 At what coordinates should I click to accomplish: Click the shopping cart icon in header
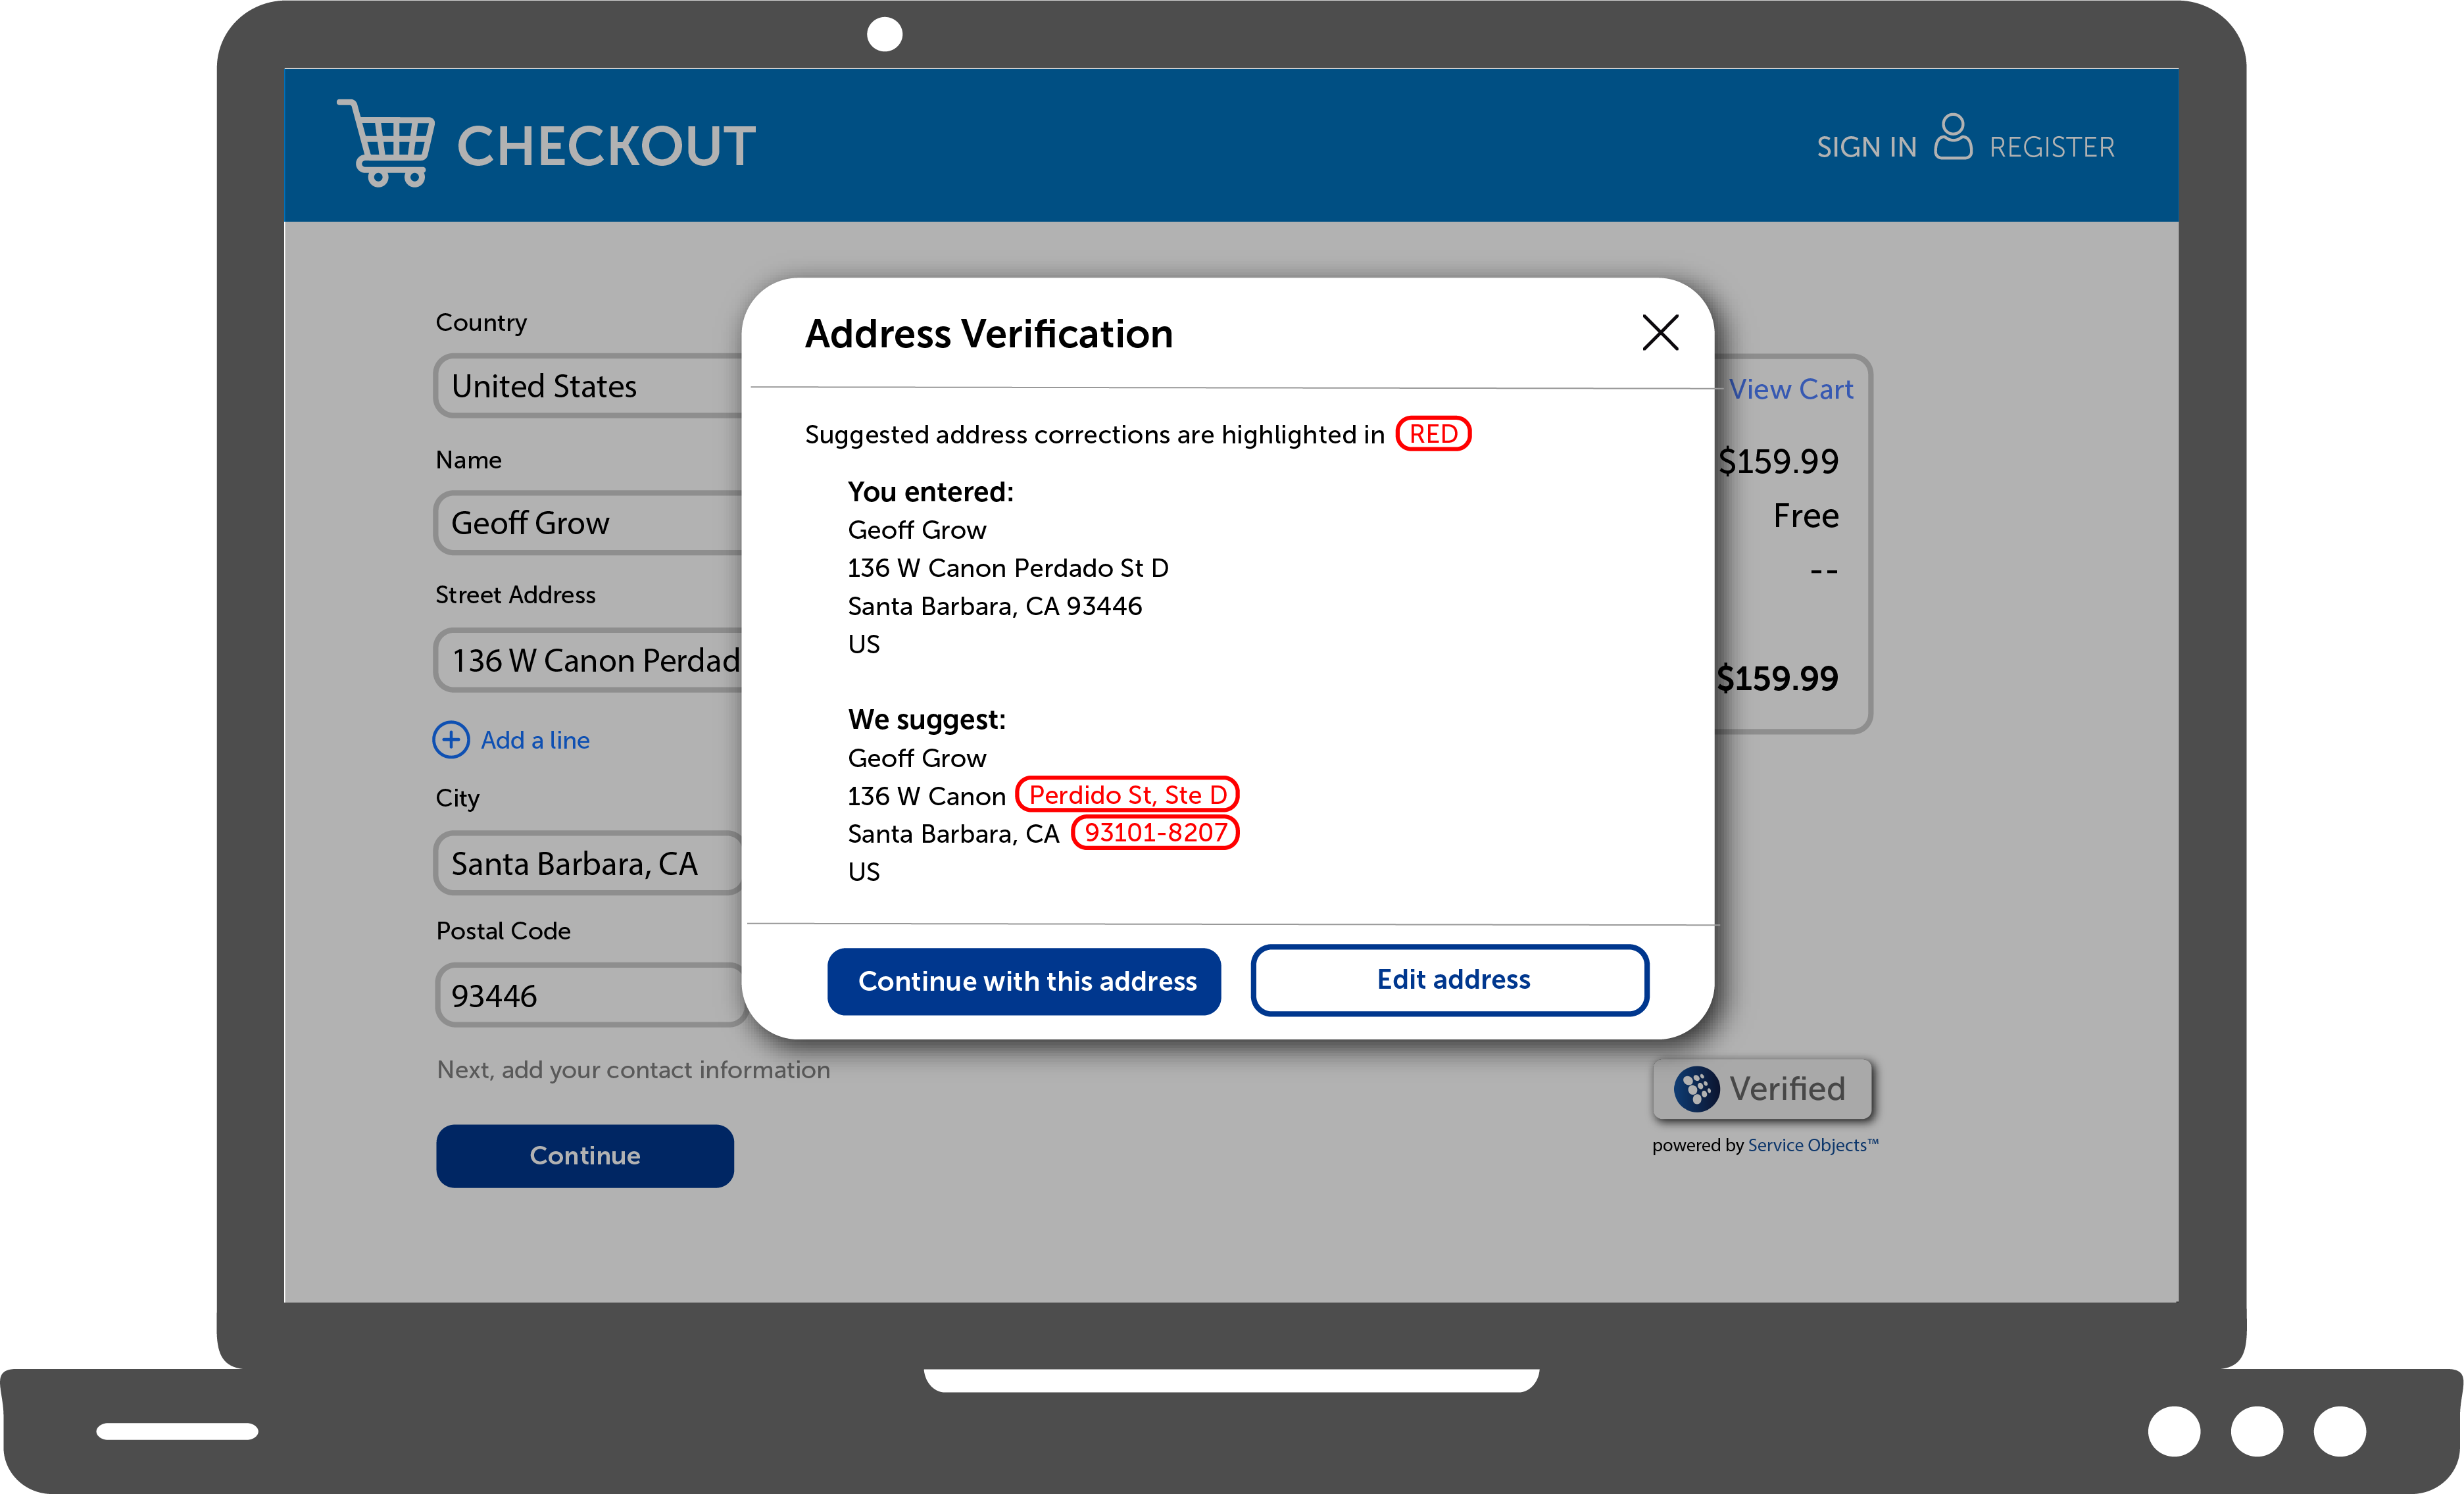[386, 143]
